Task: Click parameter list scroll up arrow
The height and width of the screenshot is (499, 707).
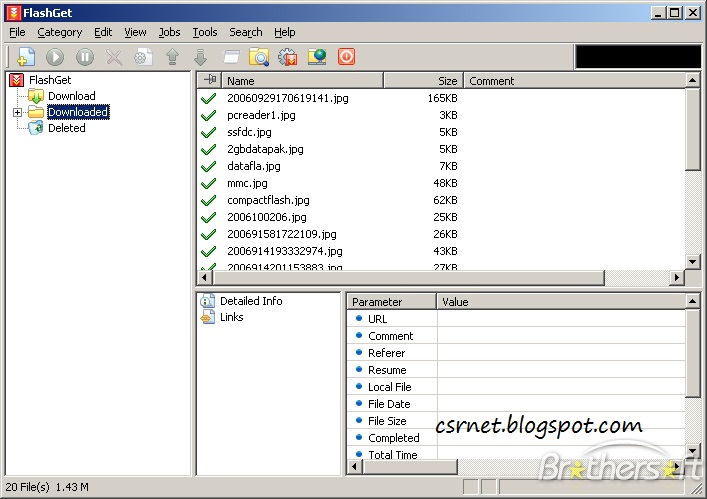Action: 693,301
